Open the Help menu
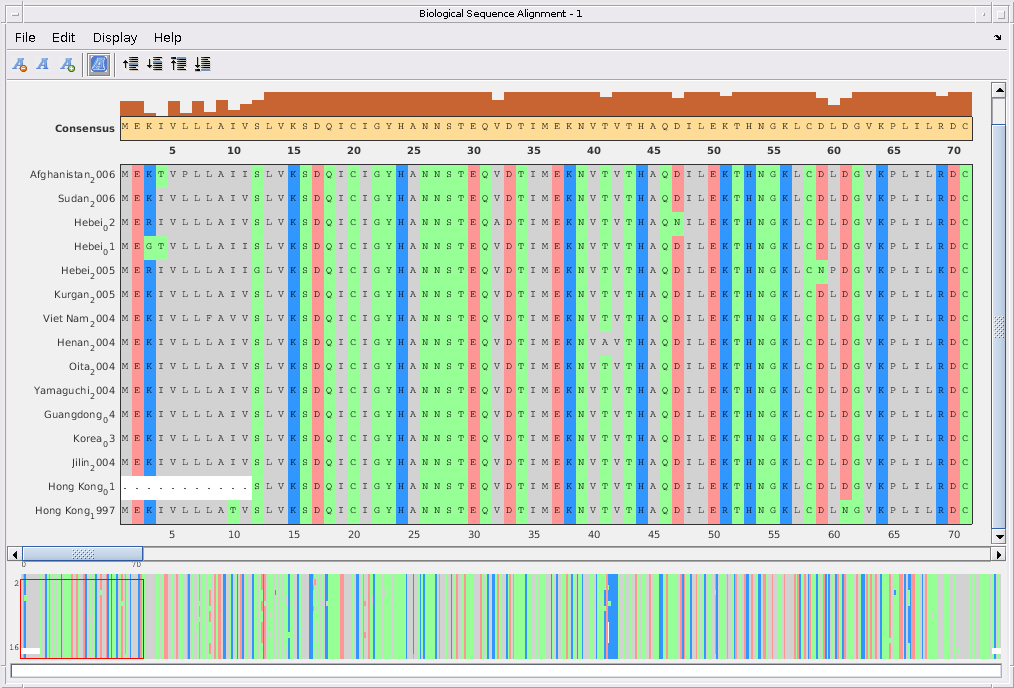Screen dimensions: 1014x688 pos(167,38)
